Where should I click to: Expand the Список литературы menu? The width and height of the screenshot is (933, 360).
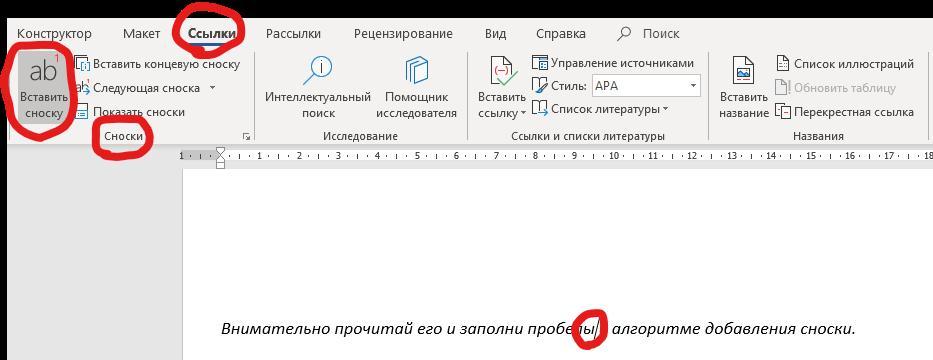pos(600,109)
